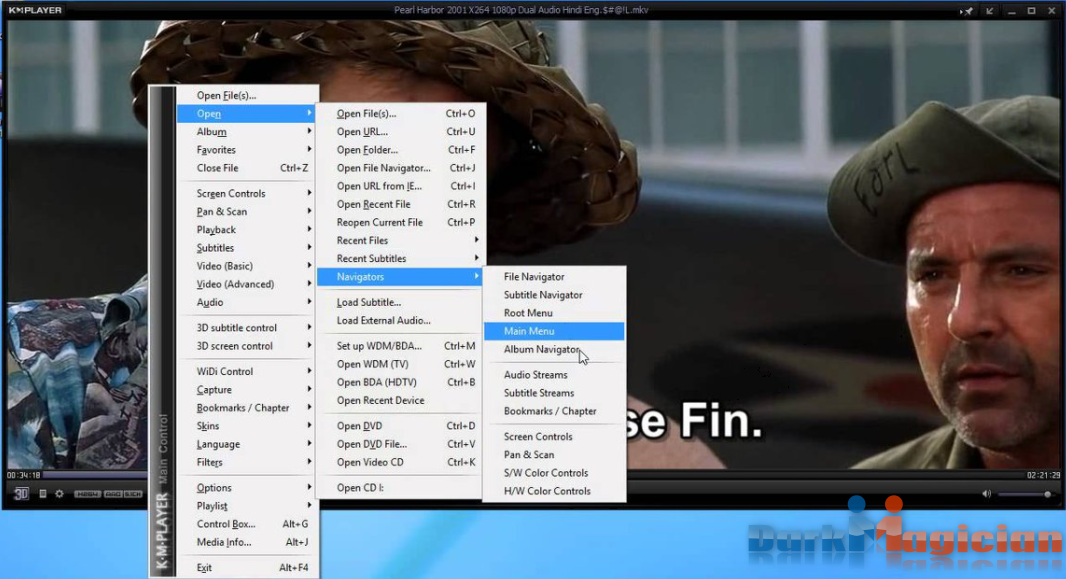Click Open File(s)... at top of main menu
This screenshot has width=1066, height=579.
coord(247,95)
